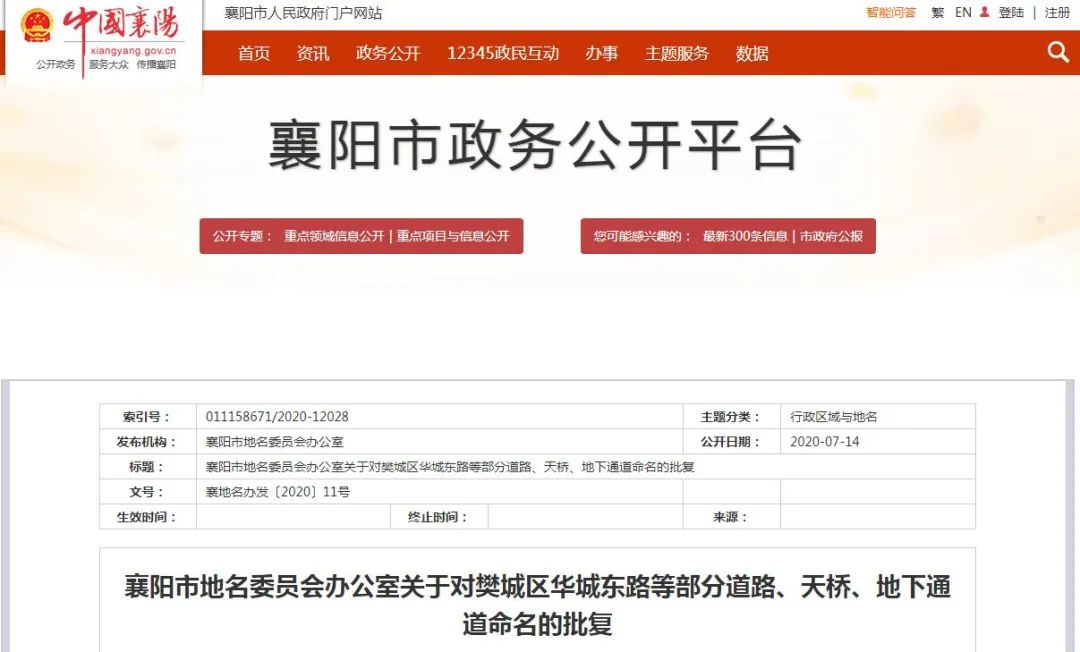This screenshot has height=652, width=1080.
Task: Open the 办事 navigation item
Action: 601,53
